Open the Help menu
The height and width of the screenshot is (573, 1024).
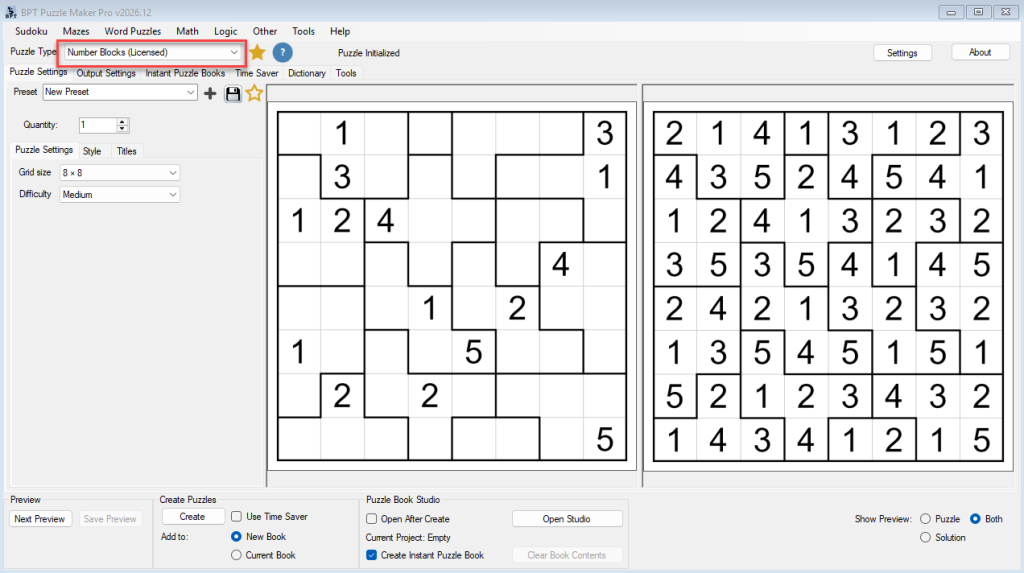point(340,31)
